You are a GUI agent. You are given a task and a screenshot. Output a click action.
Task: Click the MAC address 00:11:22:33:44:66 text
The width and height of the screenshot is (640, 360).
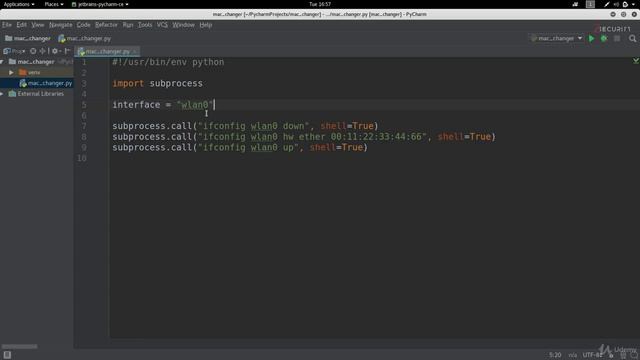coord(376,137)
